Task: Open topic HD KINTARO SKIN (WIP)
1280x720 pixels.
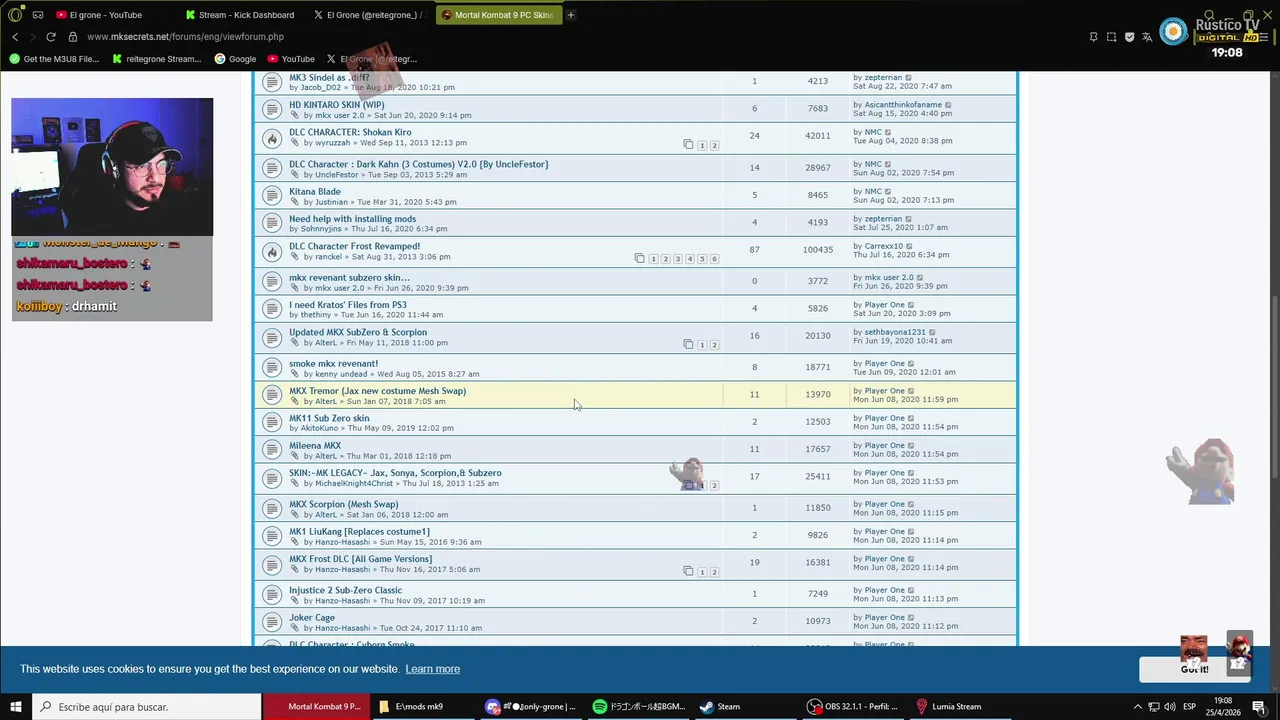Action: [x=336, y=105]
